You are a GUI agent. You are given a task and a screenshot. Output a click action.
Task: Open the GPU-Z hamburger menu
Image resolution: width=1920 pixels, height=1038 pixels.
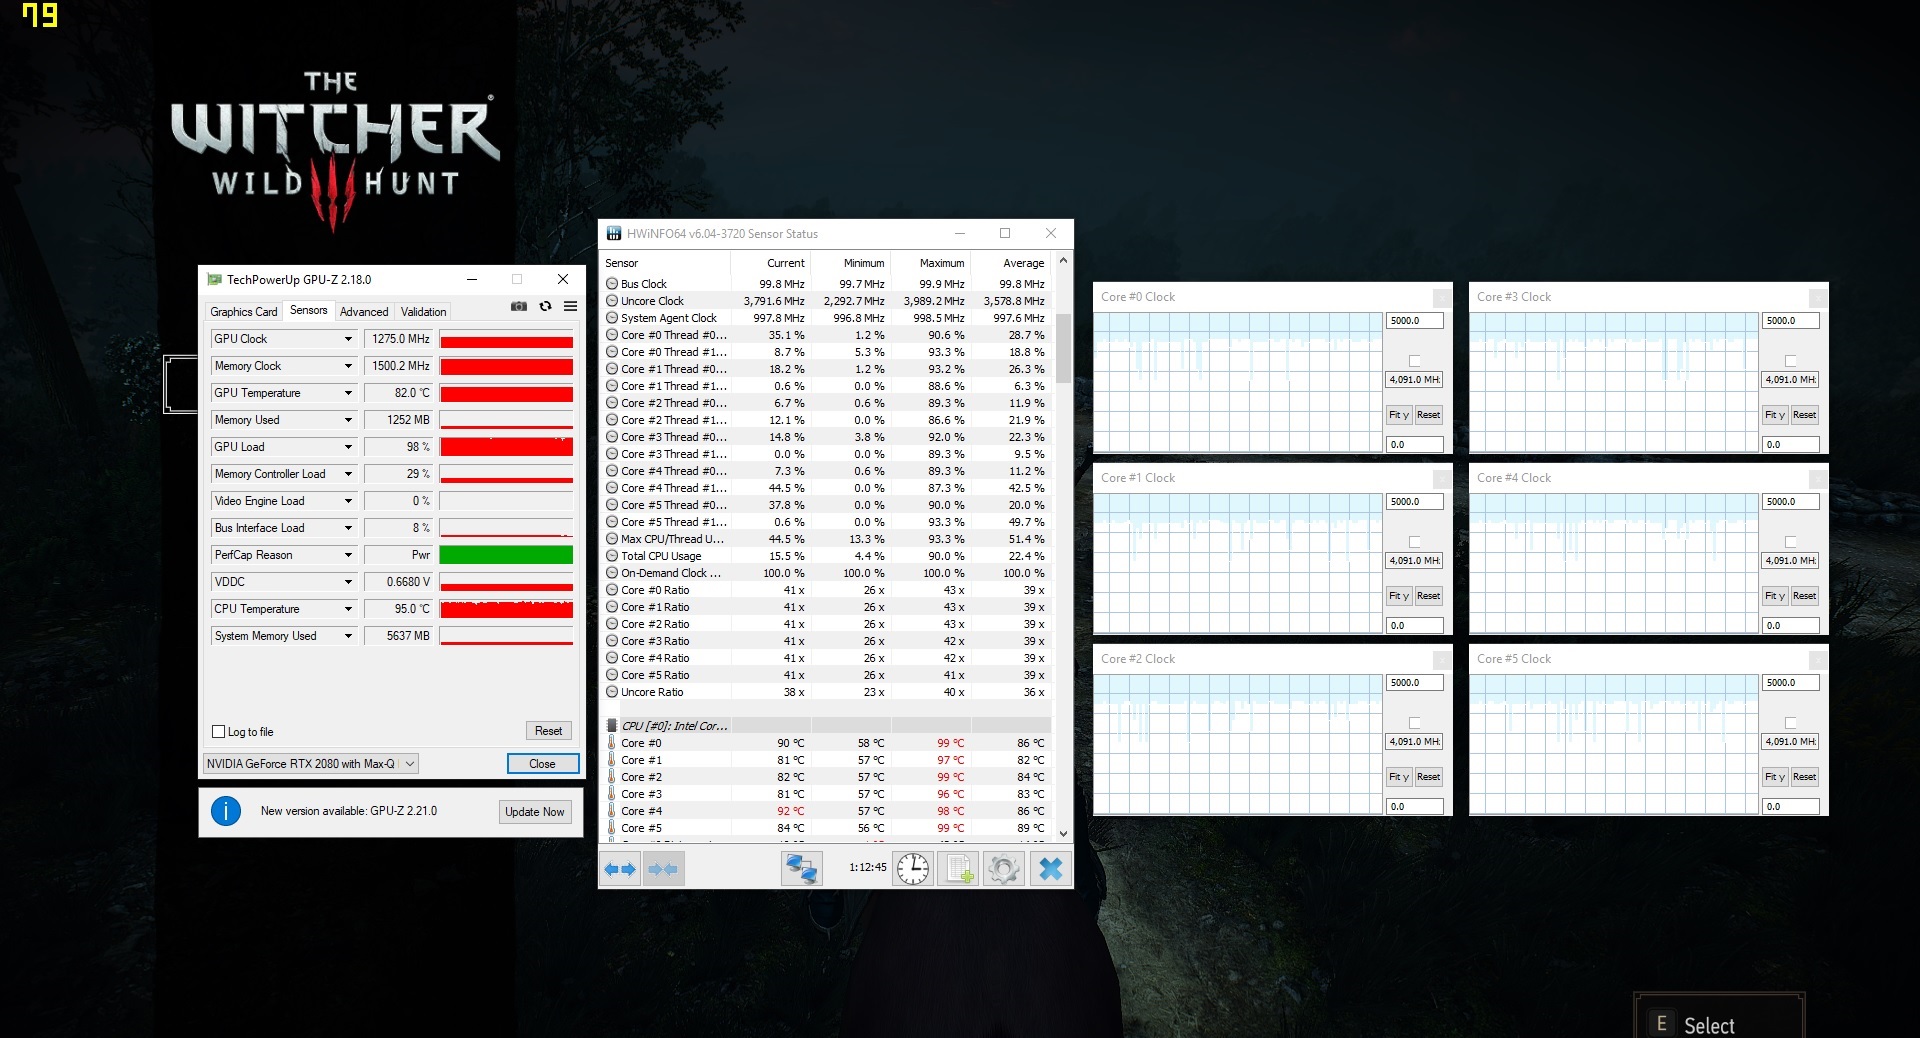570,306
